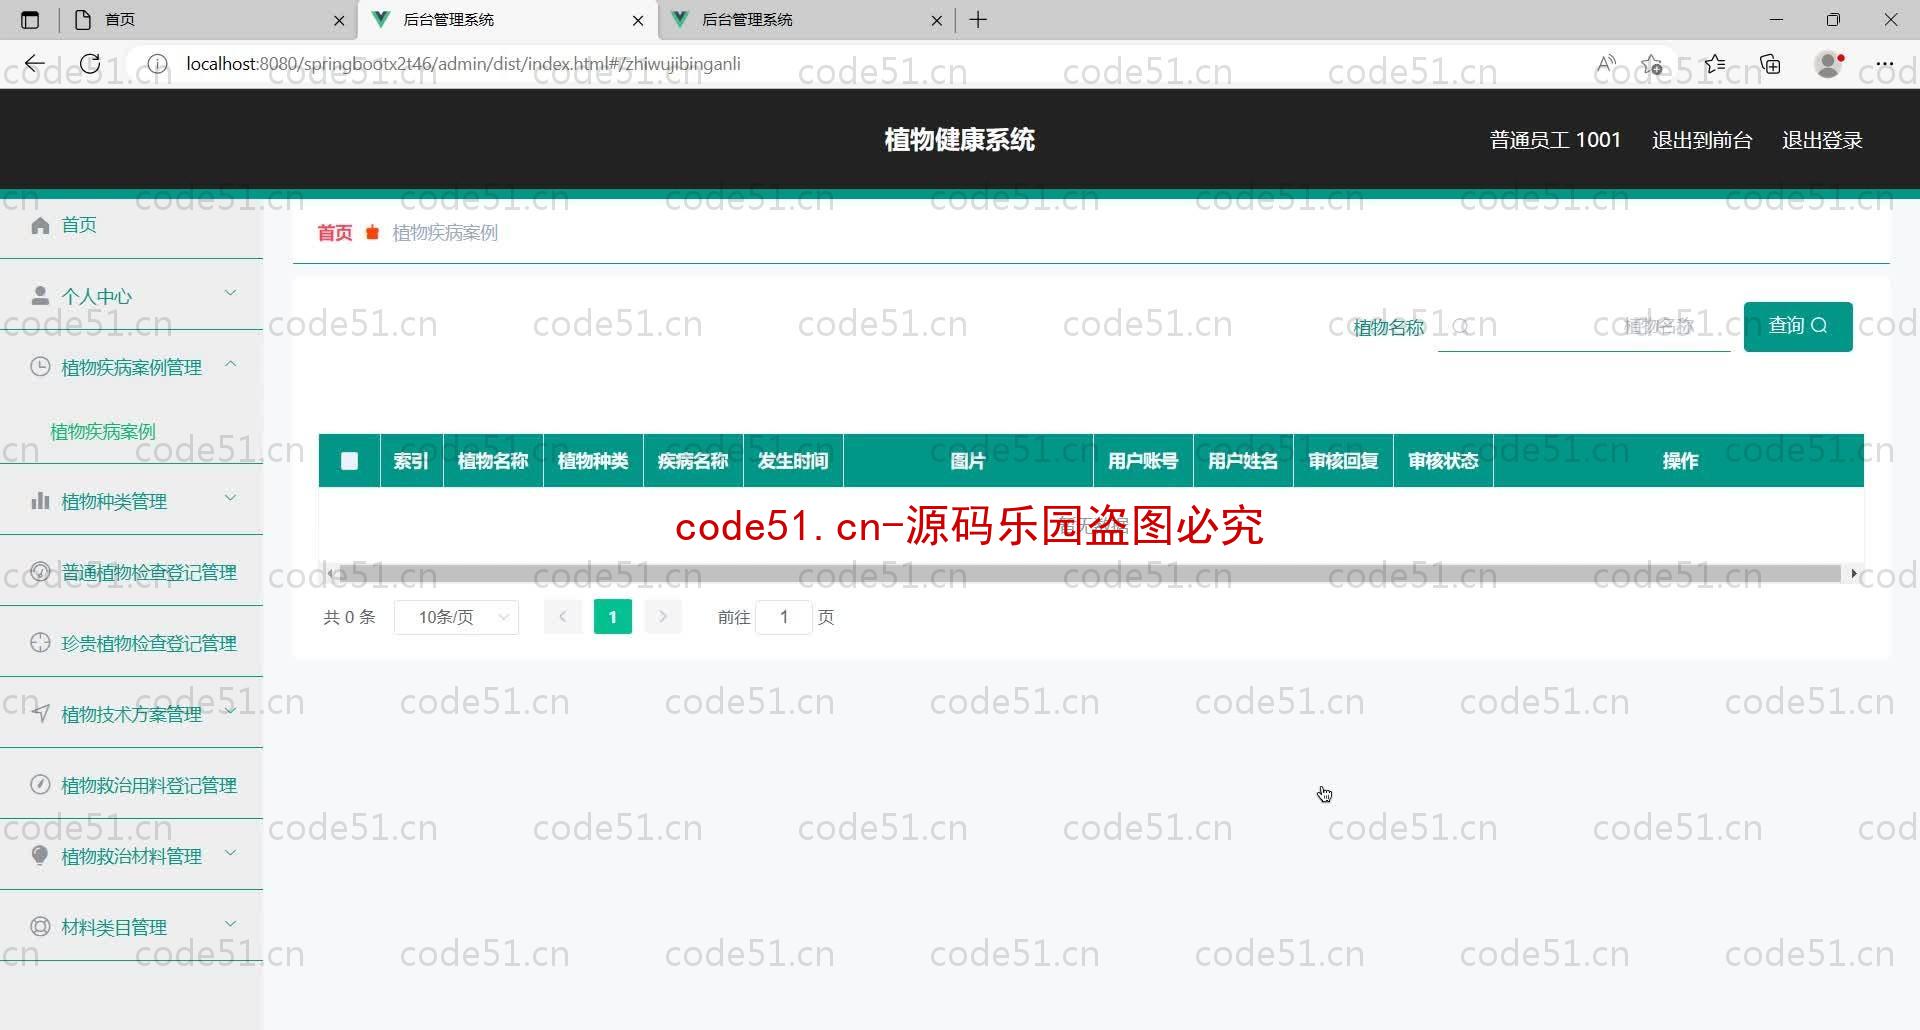This screenshot has width=1920, height=1030.
Task: Collapse the 植物疾病案例管理 menu chevron
Action: tap(230, 364)
